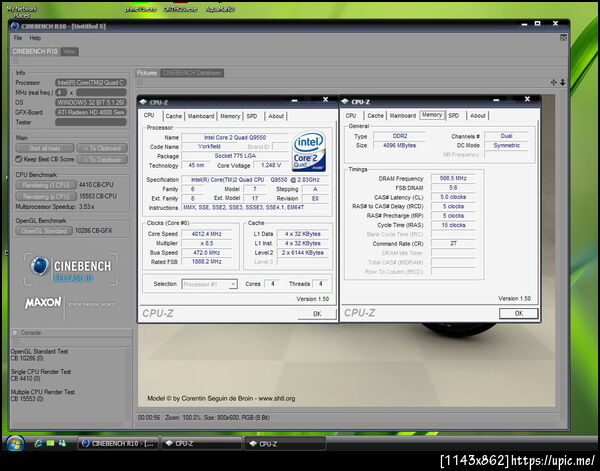Select the CINEBENCH R10 tab
Screen dimensions: 600x471
35,51
